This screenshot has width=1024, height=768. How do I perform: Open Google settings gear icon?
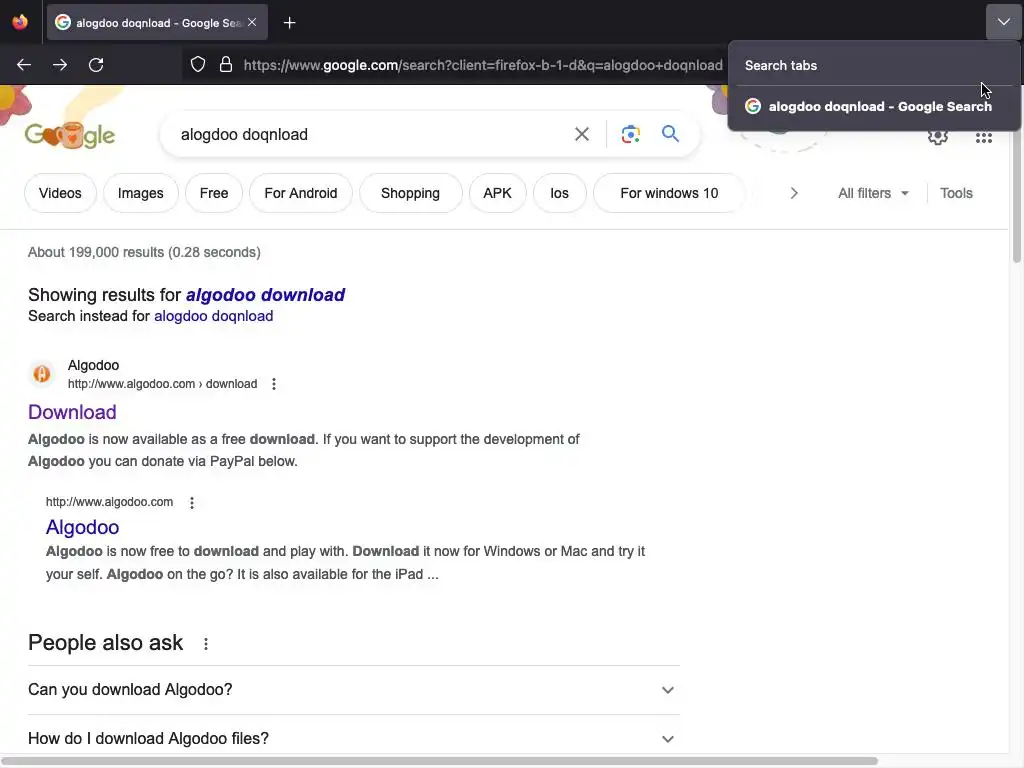click(938, 136)
